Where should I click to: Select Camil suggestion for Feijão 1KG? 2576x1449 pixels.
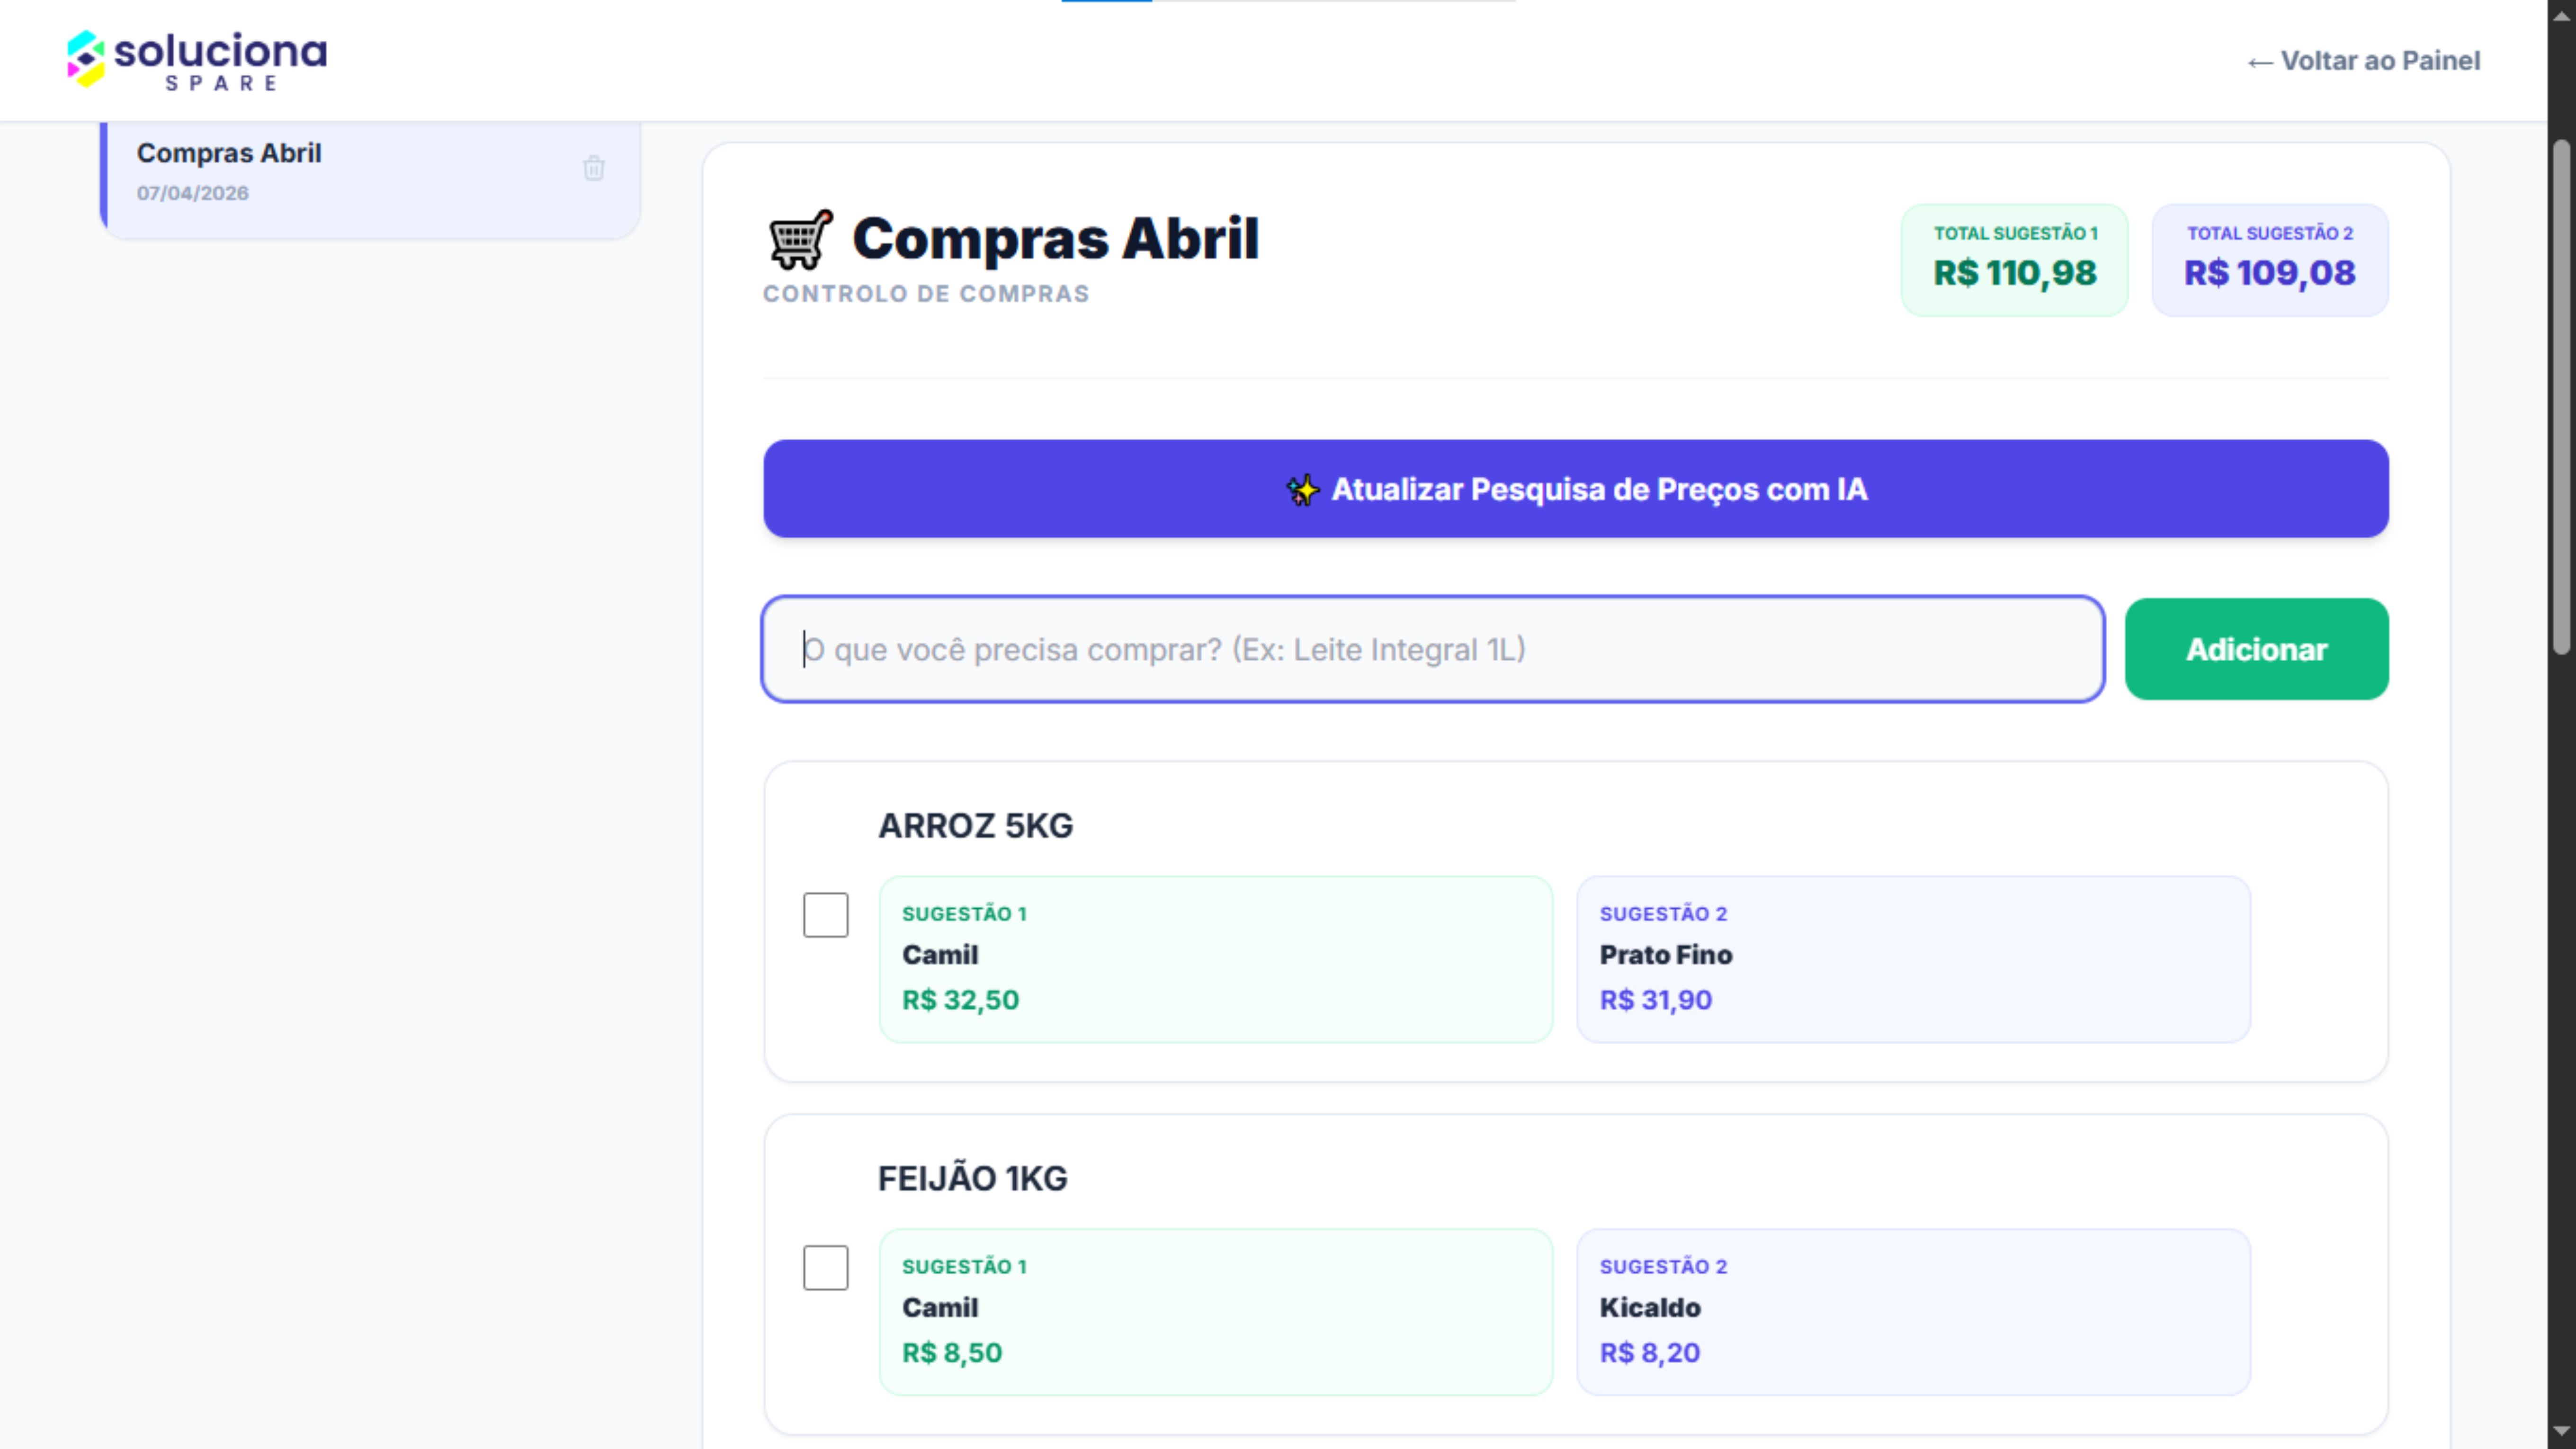1215,1311
